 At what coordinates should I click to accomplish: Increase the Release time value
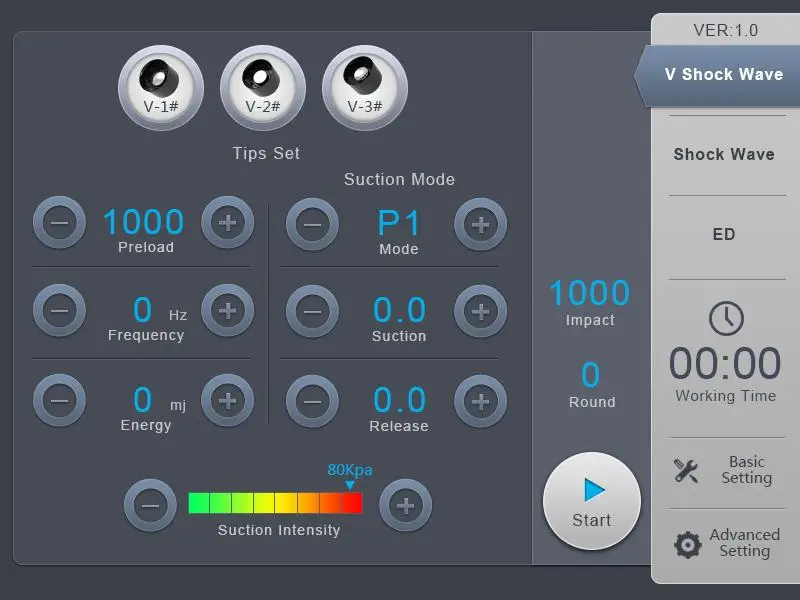click(481, 401)
